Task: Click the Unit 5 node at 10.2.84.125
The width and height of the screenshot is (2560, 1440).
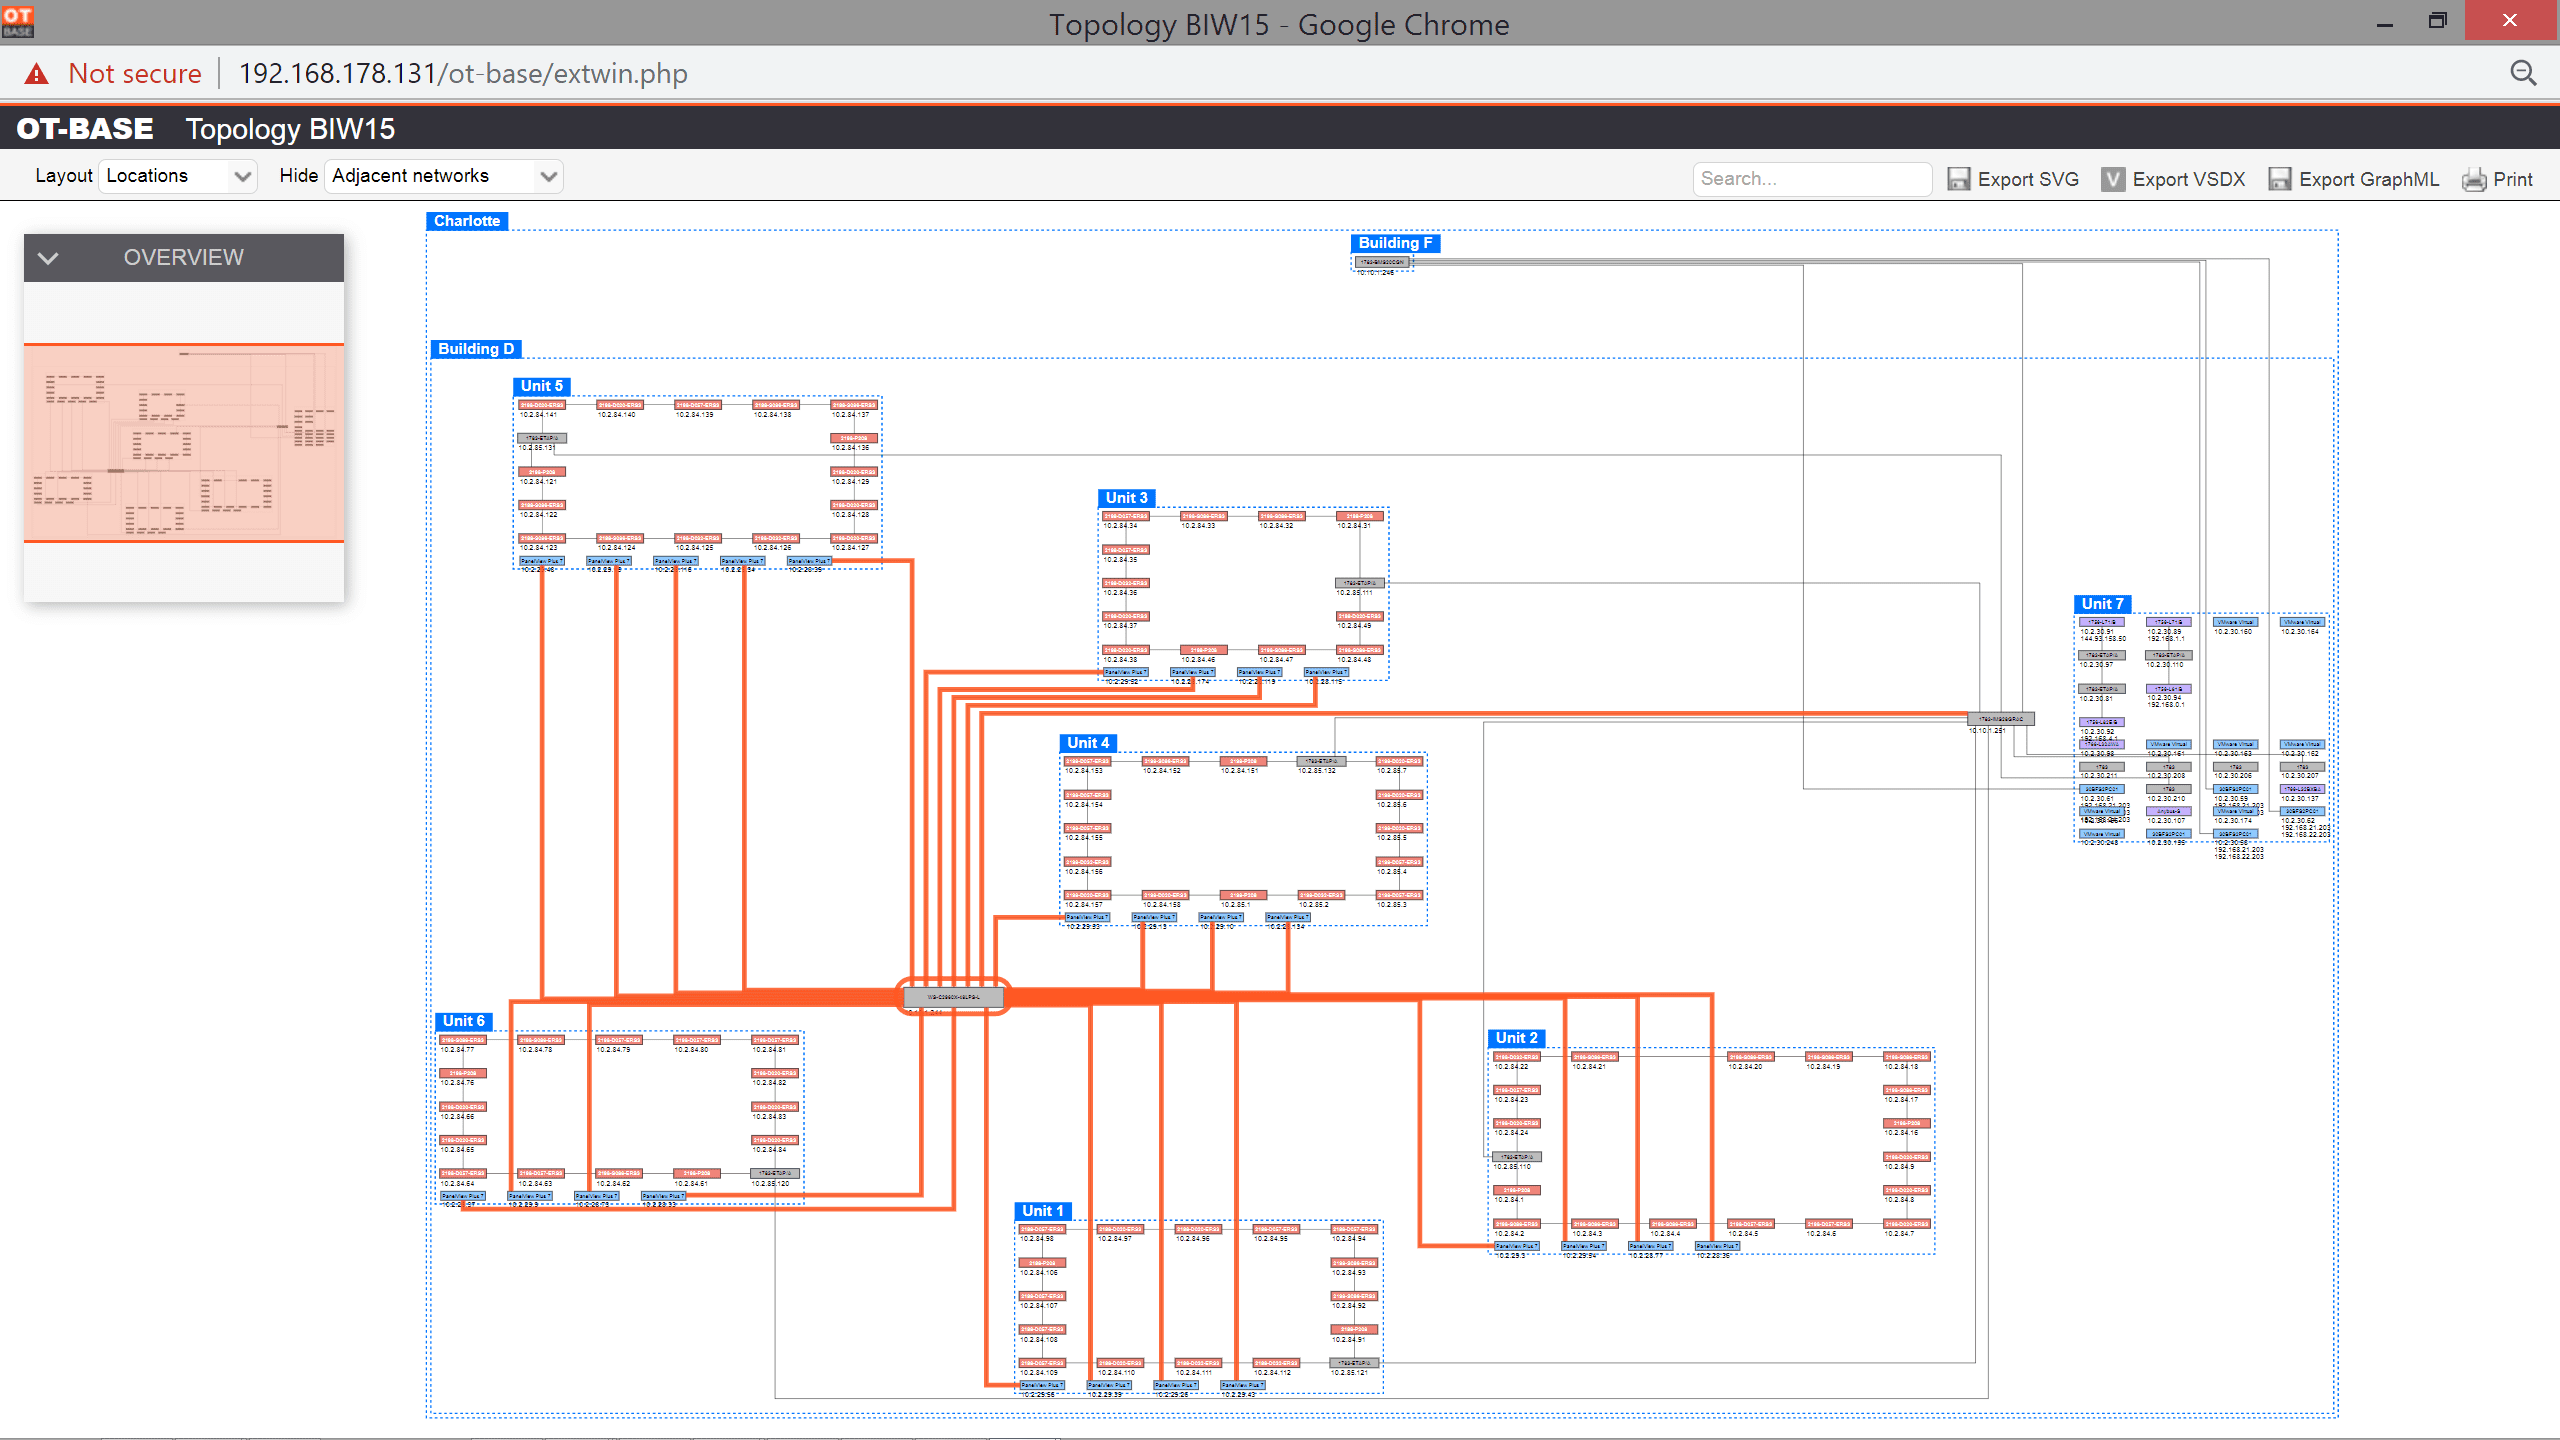Action: (x=698, y=538)
